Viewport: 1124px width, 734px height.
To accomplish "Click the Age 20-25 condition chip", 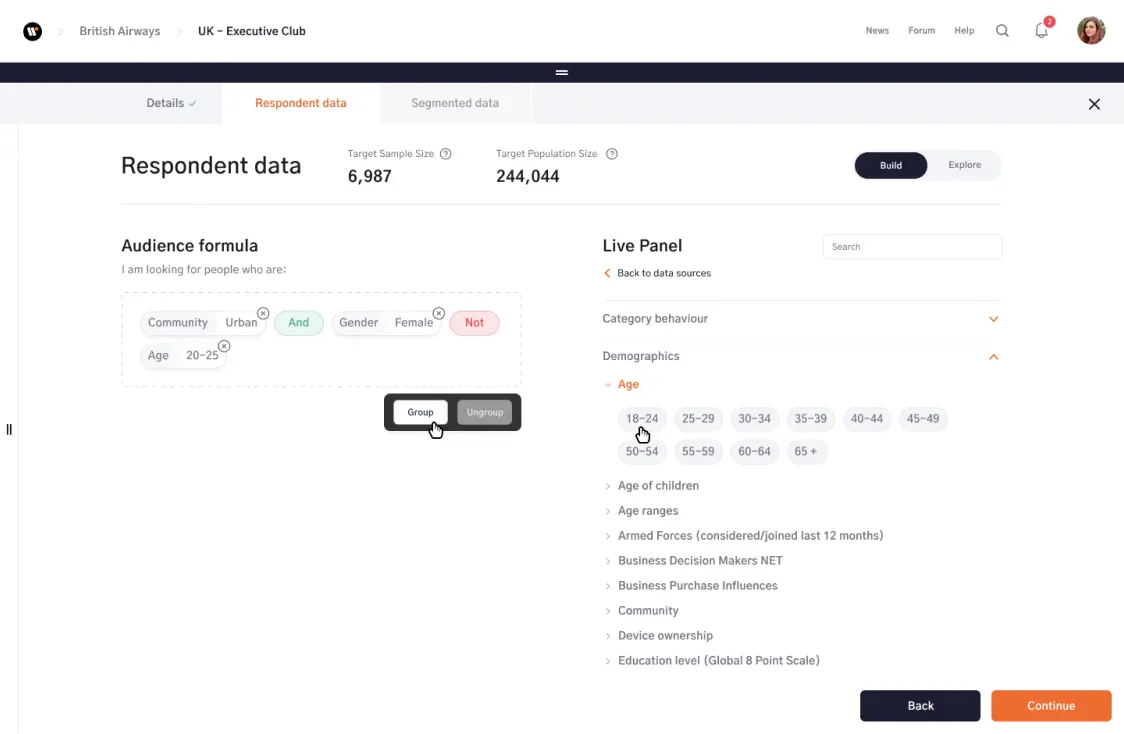I will click(x=184, y=356).
